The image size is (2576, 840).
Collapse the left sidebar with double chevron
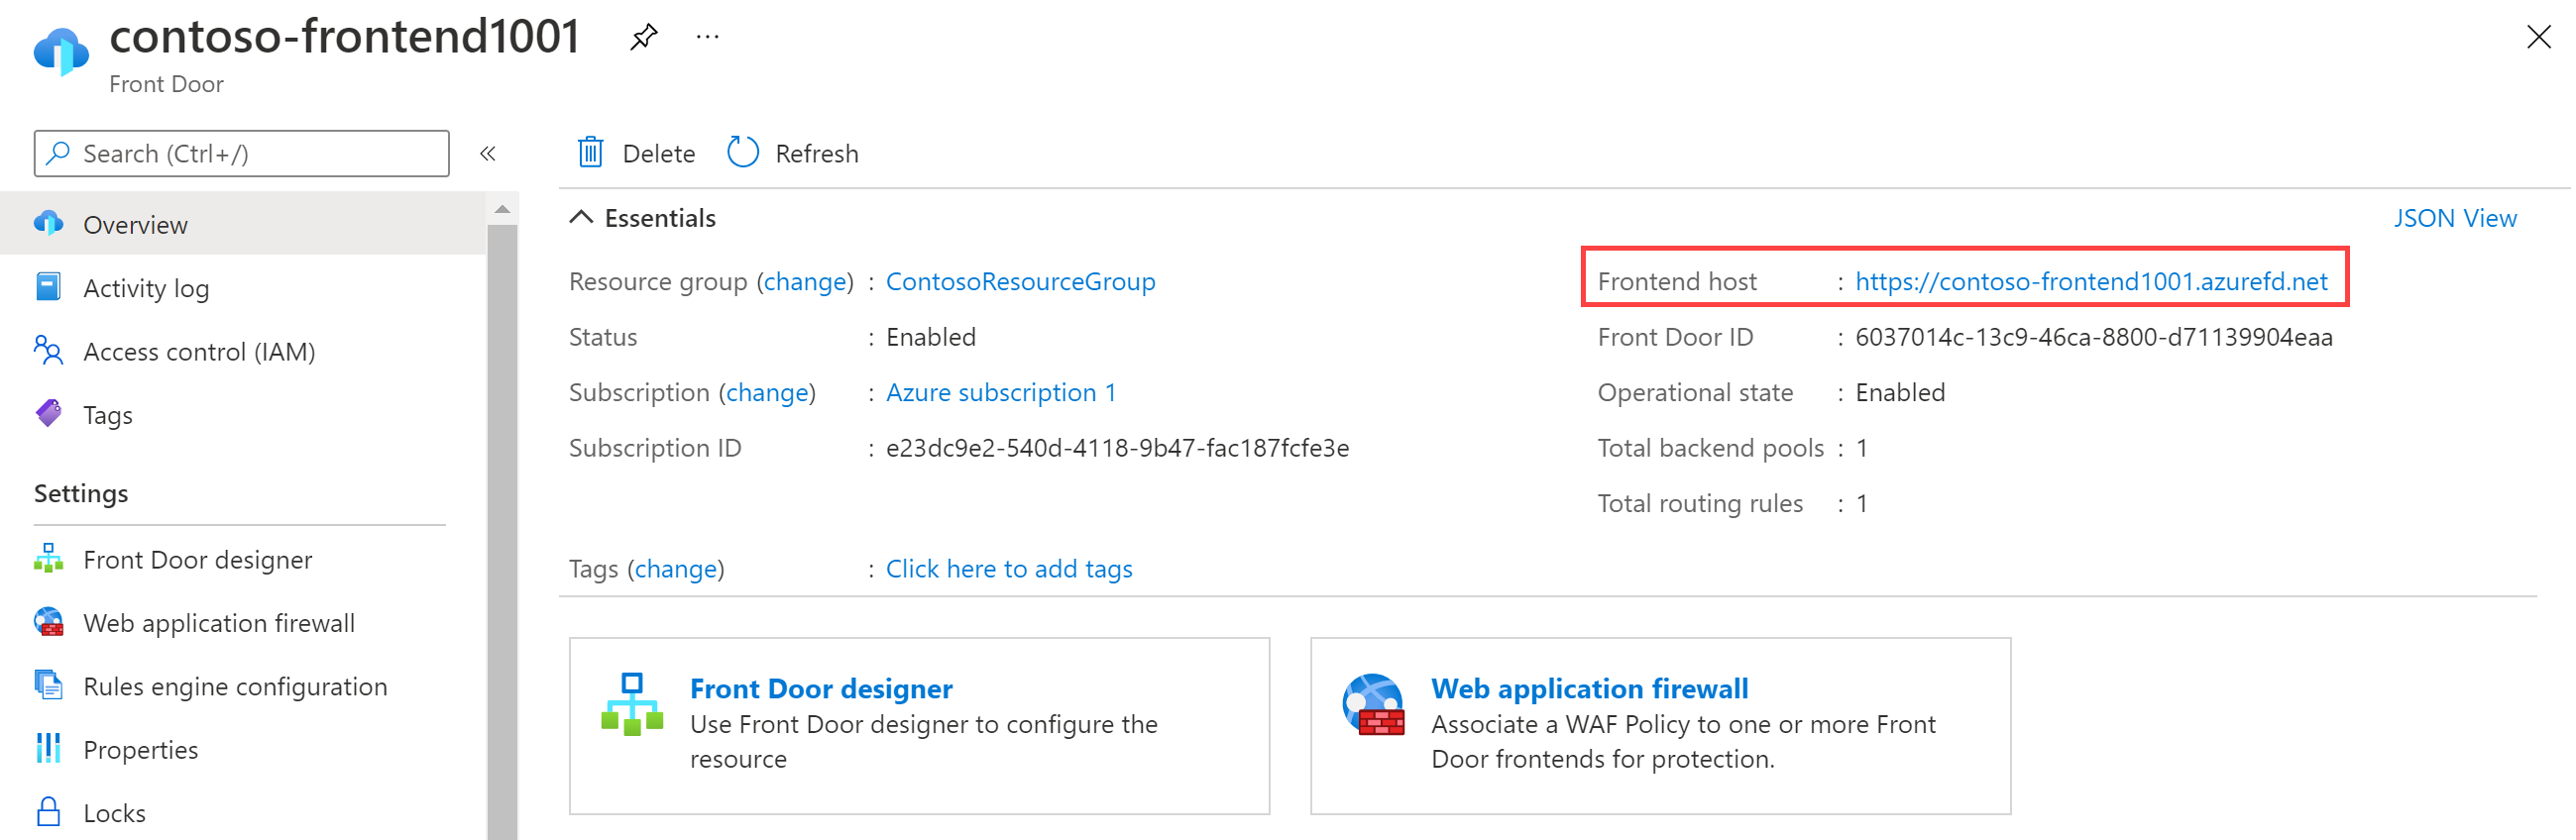(488, 153)
